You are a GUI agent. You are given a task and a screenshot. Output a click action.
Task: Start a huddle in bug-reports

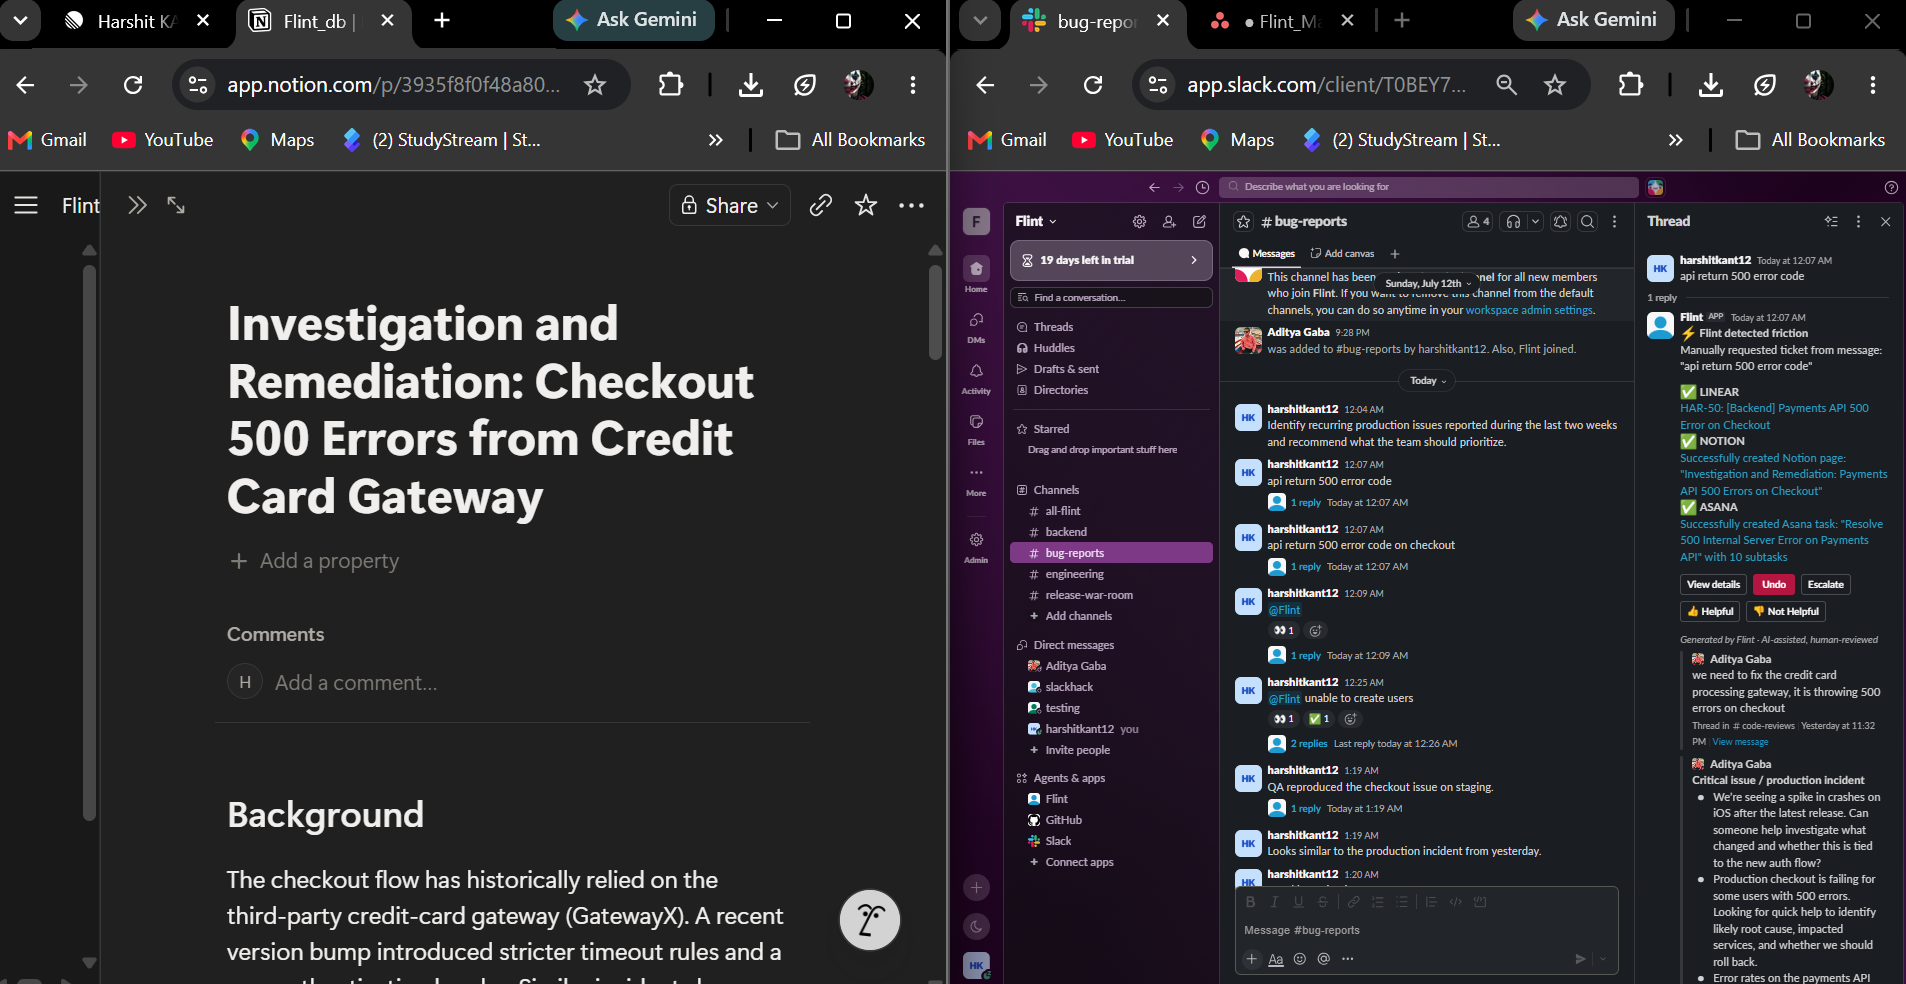click(1513, 221)
